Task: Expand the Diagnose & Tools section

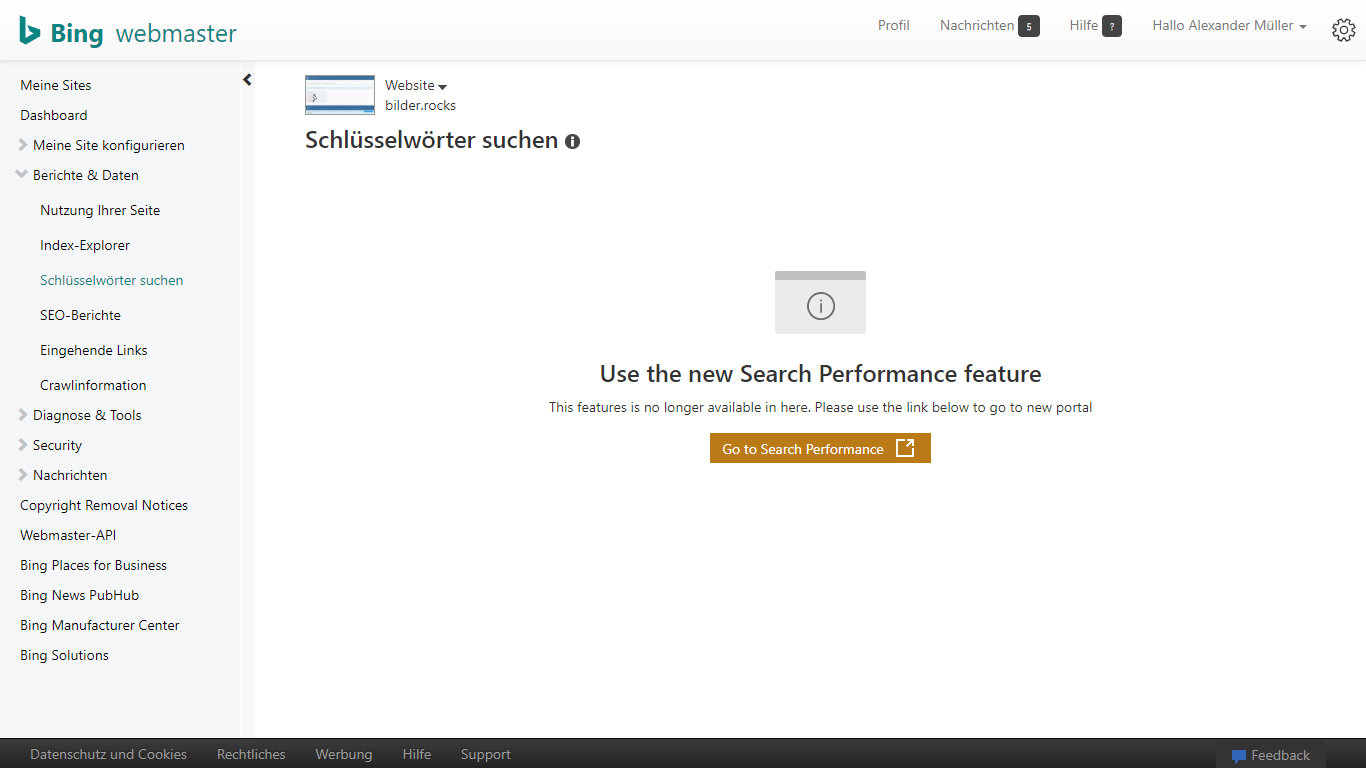Action: pyautogui.click(x=23, y=415)
